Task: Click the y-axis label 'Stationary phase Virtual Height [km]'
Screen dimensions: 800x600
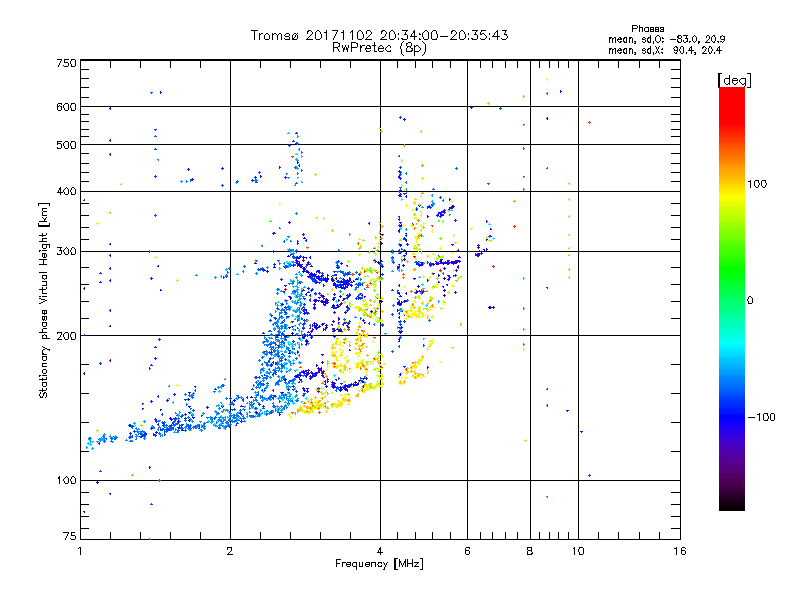Action: [43, 301]
